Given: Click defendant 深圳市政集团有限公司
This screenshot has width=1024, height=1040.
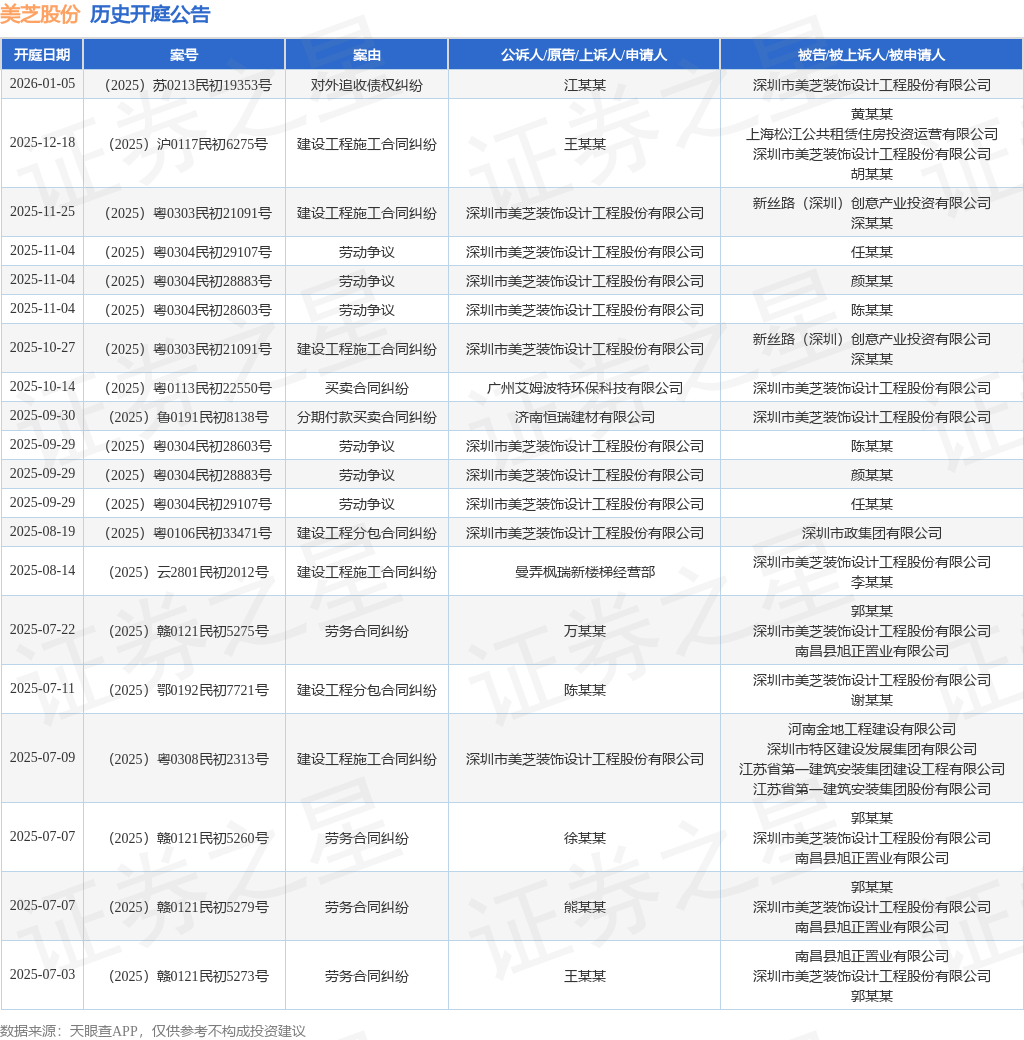Looking at the screenshot, I should point(871,533).
